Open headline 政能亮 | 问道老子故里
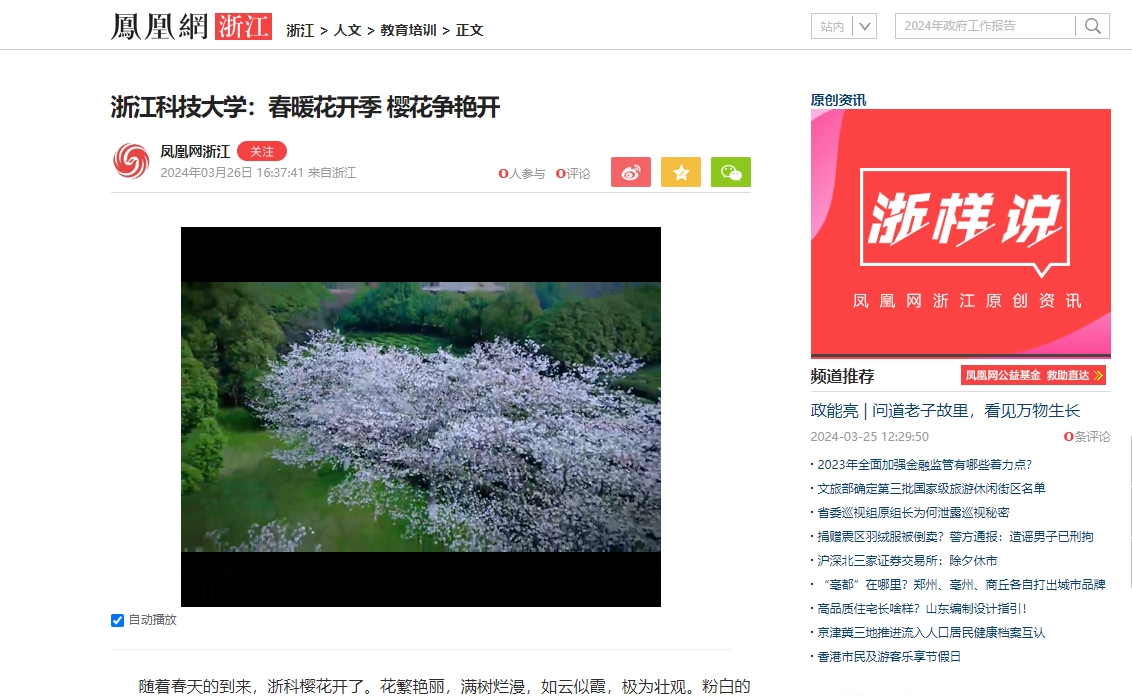Viewport: 1132px width, 697px height. click(x=945, y=410)
